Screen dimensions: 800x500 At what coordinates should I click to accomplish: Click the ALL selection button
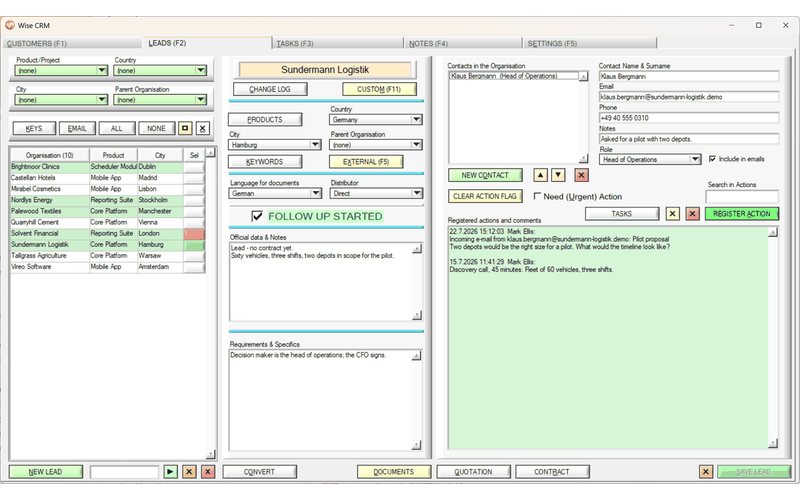tap(117, 128)
